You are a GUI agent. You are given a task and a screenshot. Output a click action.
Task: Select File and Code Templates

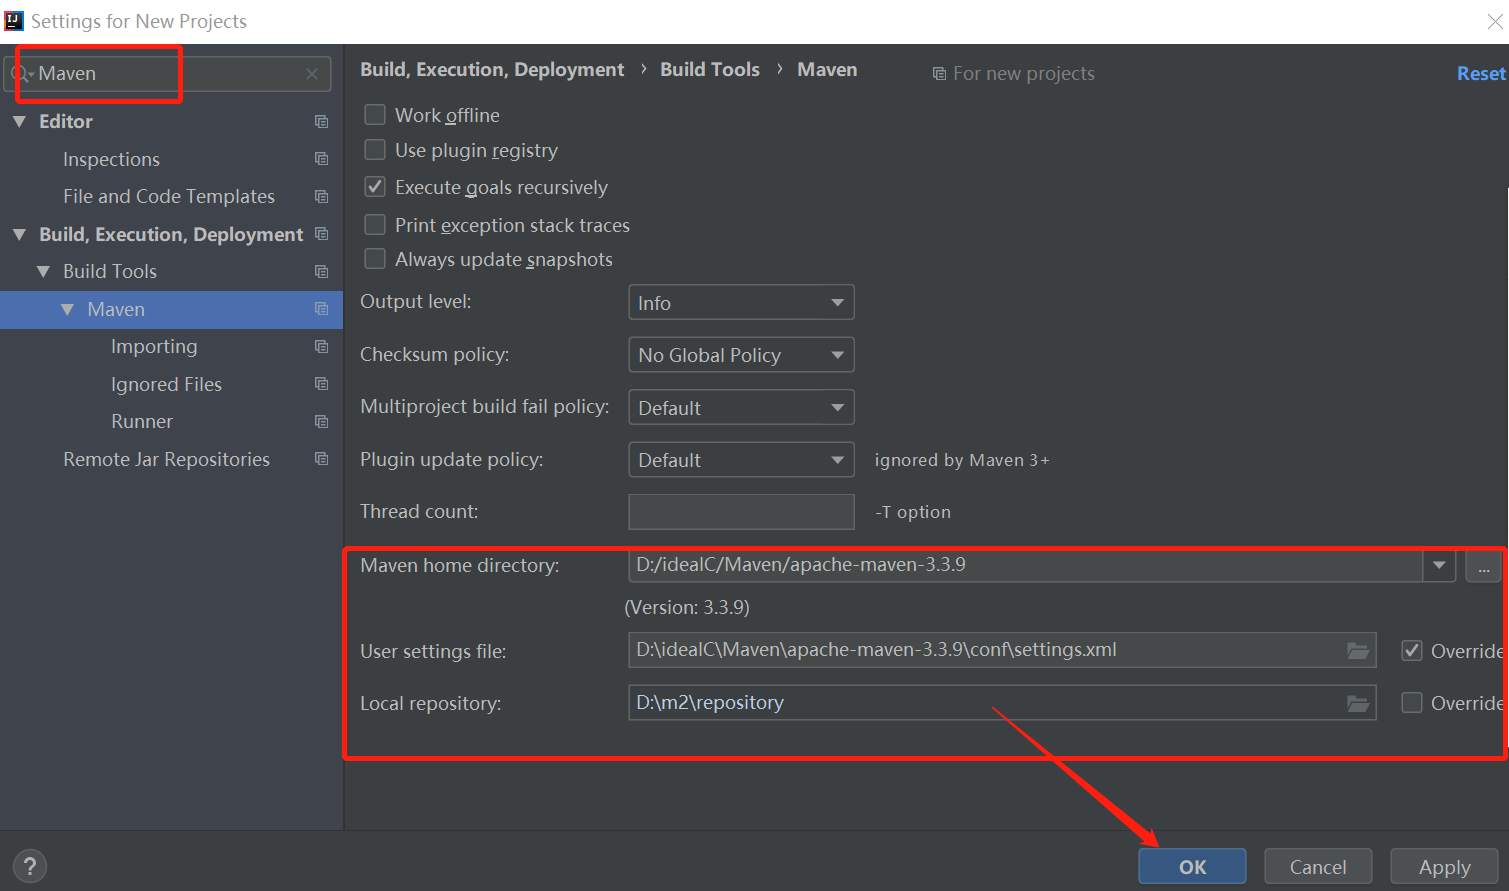click(169, 196)
